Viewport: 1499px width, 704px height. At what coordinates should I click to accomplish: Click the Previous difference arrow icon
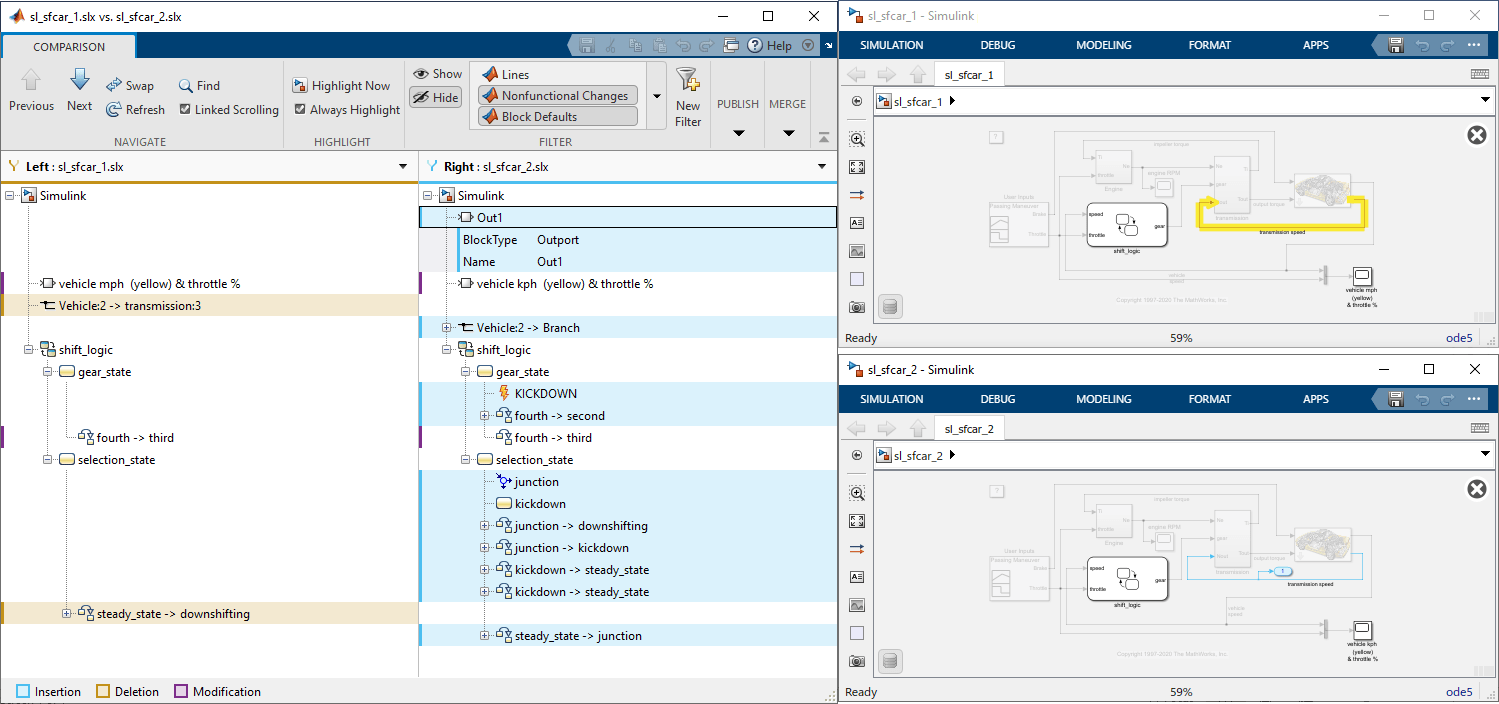[x=31, y=81]
